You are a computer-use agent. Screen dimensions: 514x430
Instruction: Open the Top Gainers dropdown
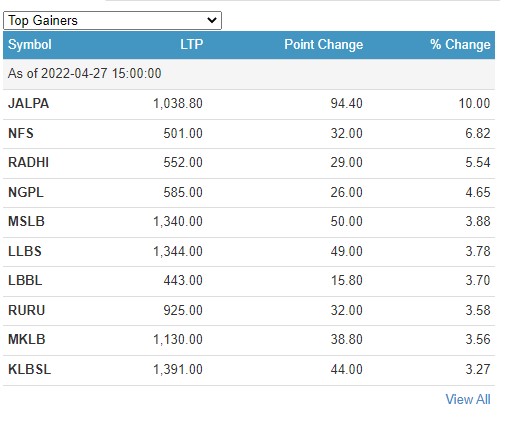(x=112, y=21)
